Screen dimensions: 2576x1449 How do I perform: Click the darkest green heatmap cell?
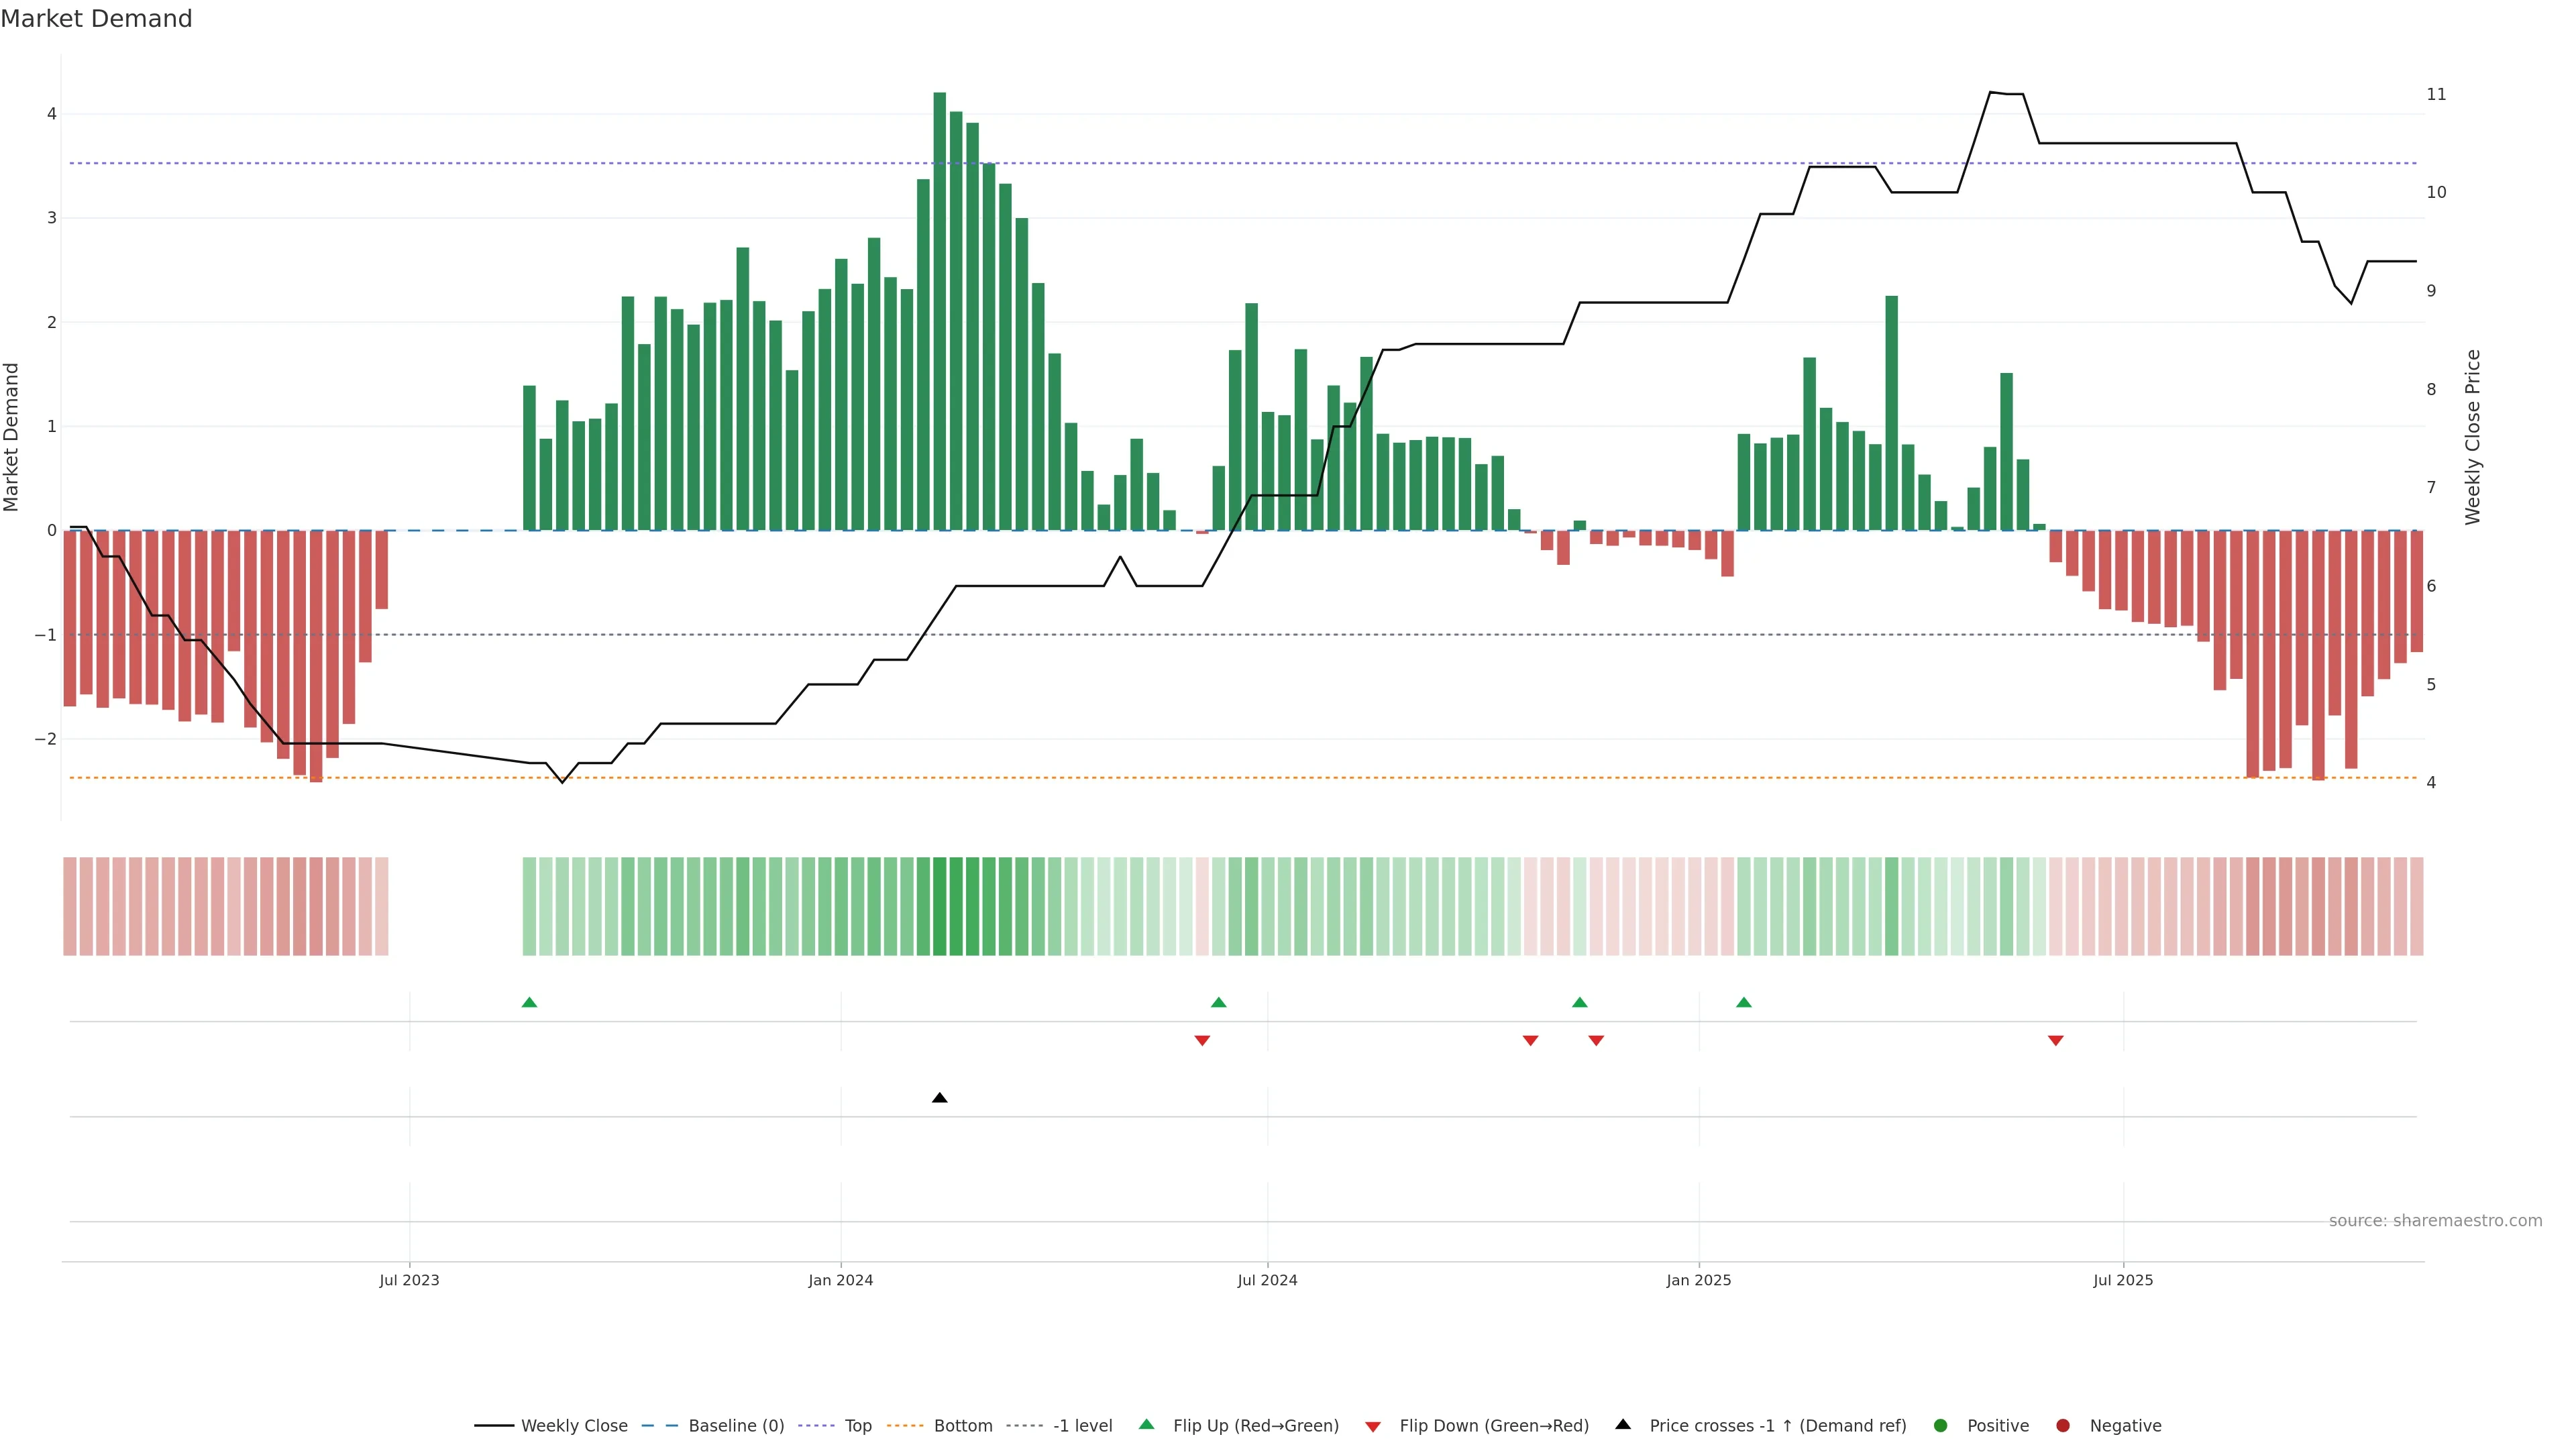tap(939, 906)
